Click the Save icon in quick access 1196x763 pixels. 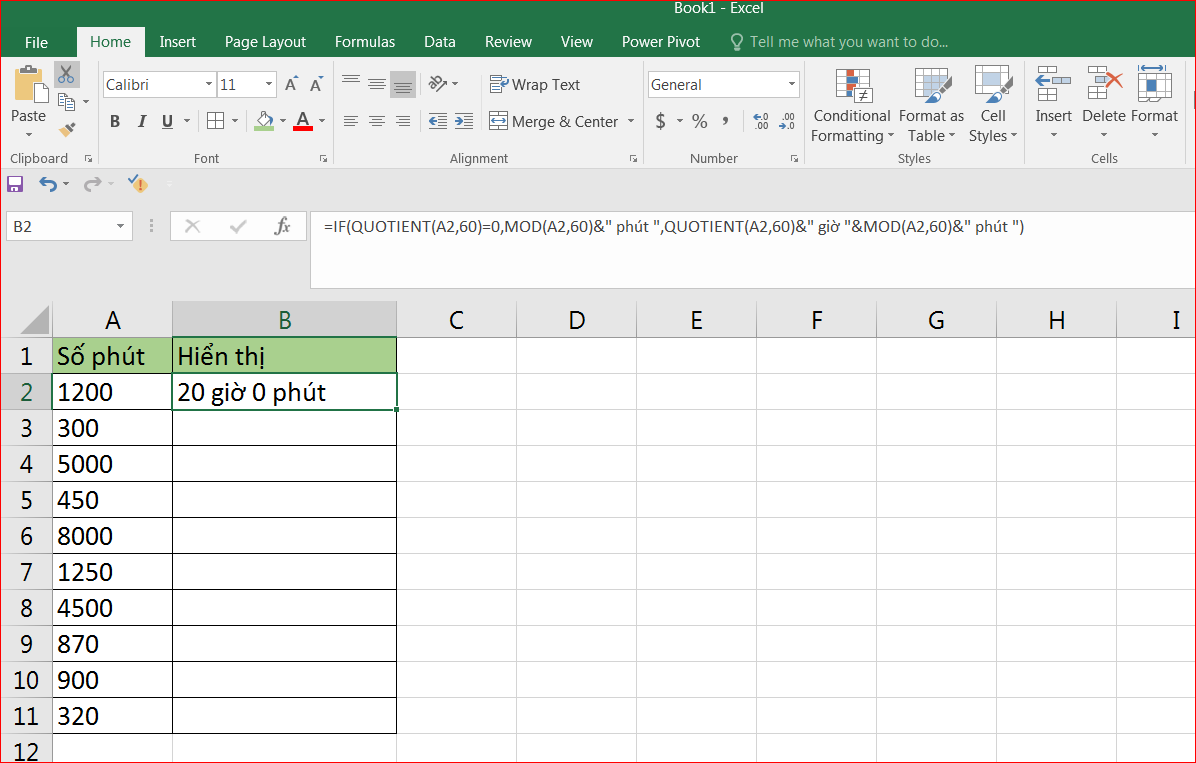[14, 184]
